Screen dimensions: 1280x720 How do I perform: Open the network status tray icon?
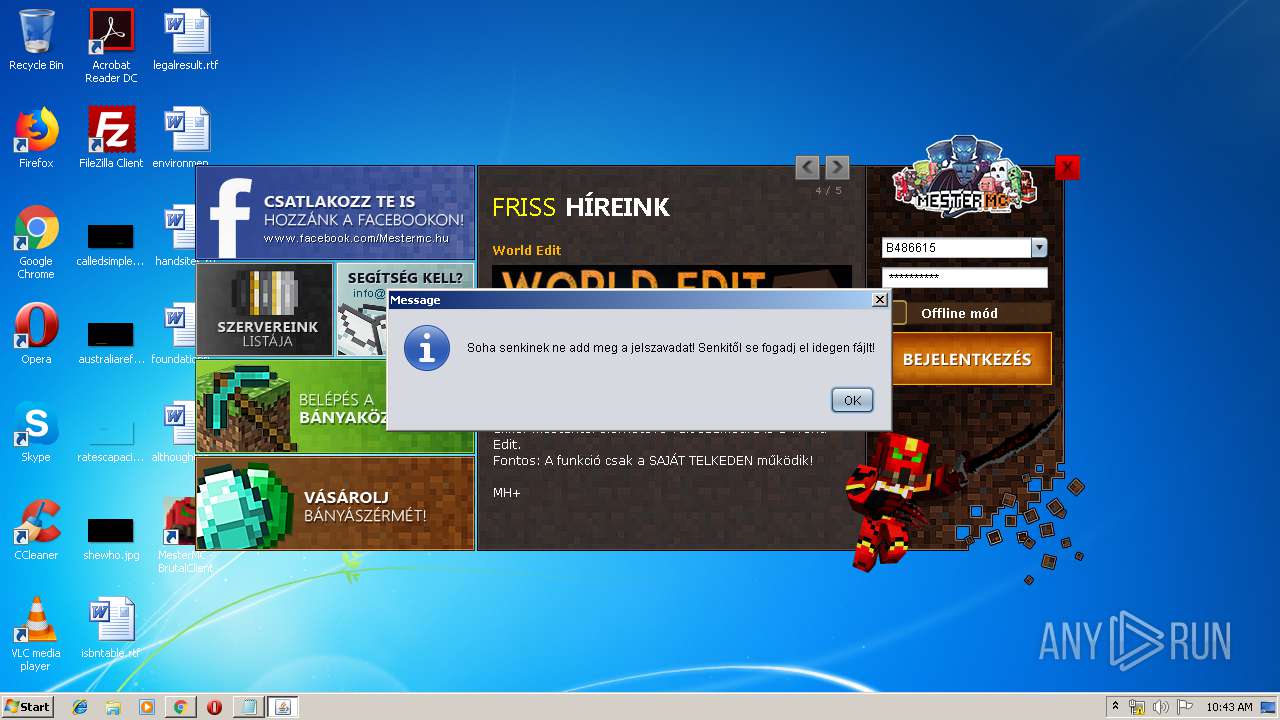point(1137,707)
